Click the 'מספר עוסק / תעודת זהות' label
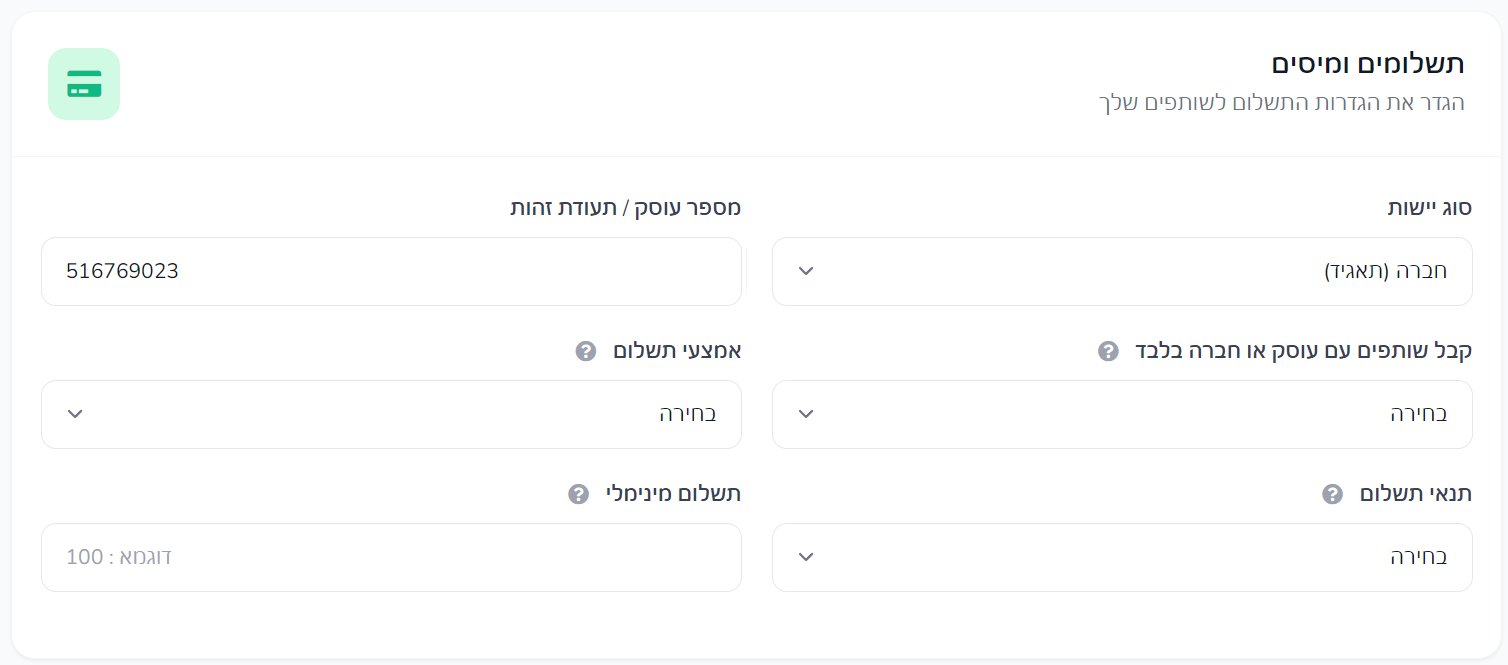Image resolution: width=1508 pixels, height=665 pixels. tap(625, 208)
